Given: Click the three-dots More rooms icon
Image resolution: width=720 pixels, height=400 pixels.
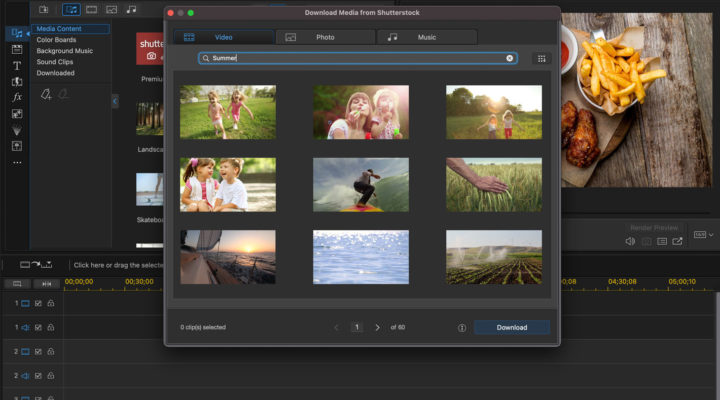Looking at the screenshot, I should coord(17,163).
